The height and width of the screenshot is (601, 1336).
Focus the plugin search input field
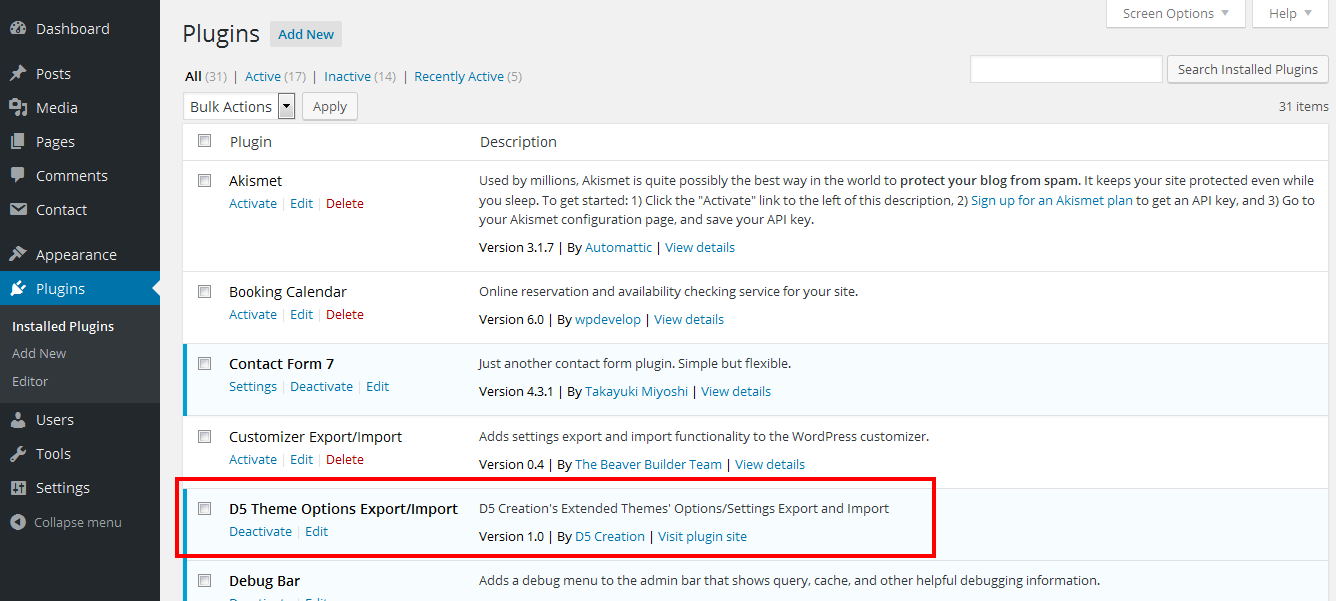pyautogui.click(x=1066, y=69)
